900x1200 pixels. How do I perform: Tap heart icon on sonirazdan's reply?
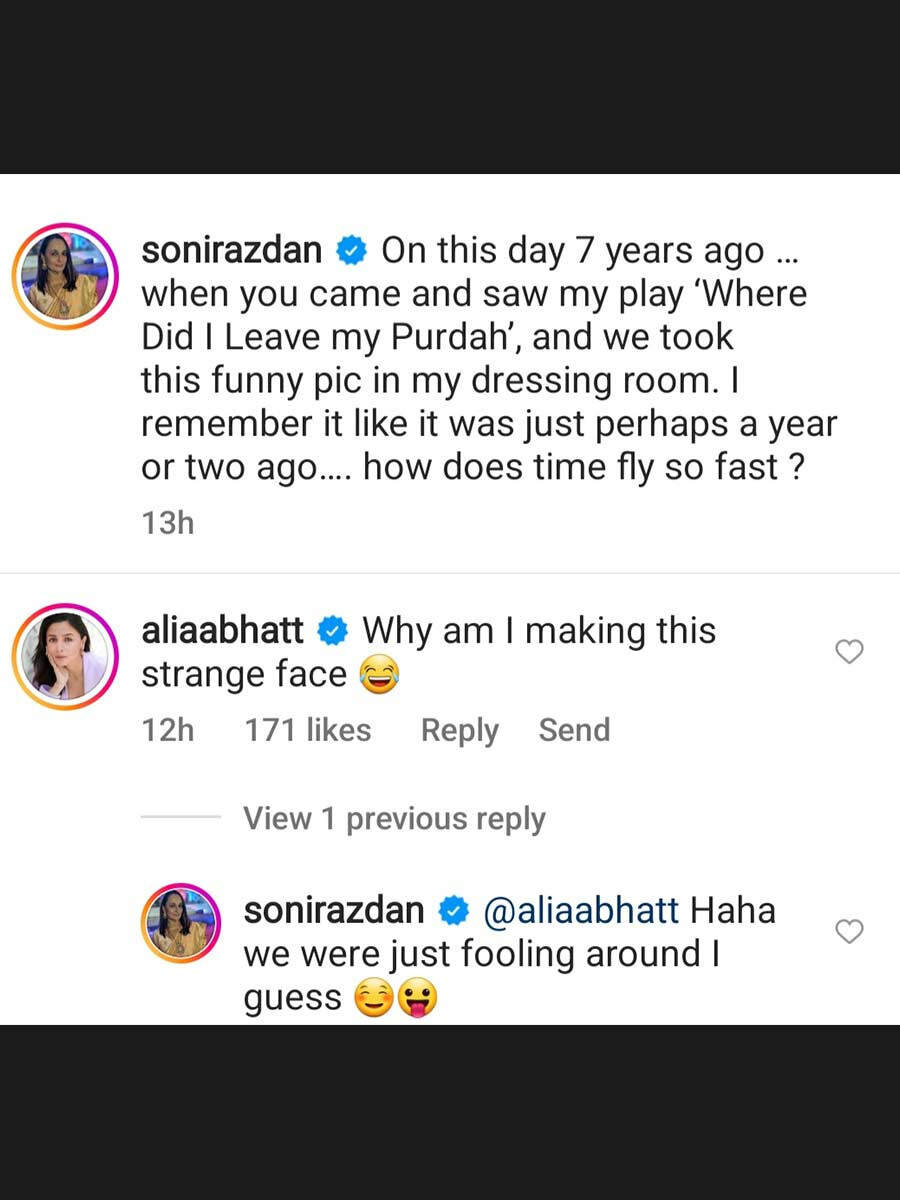[849, 932]
